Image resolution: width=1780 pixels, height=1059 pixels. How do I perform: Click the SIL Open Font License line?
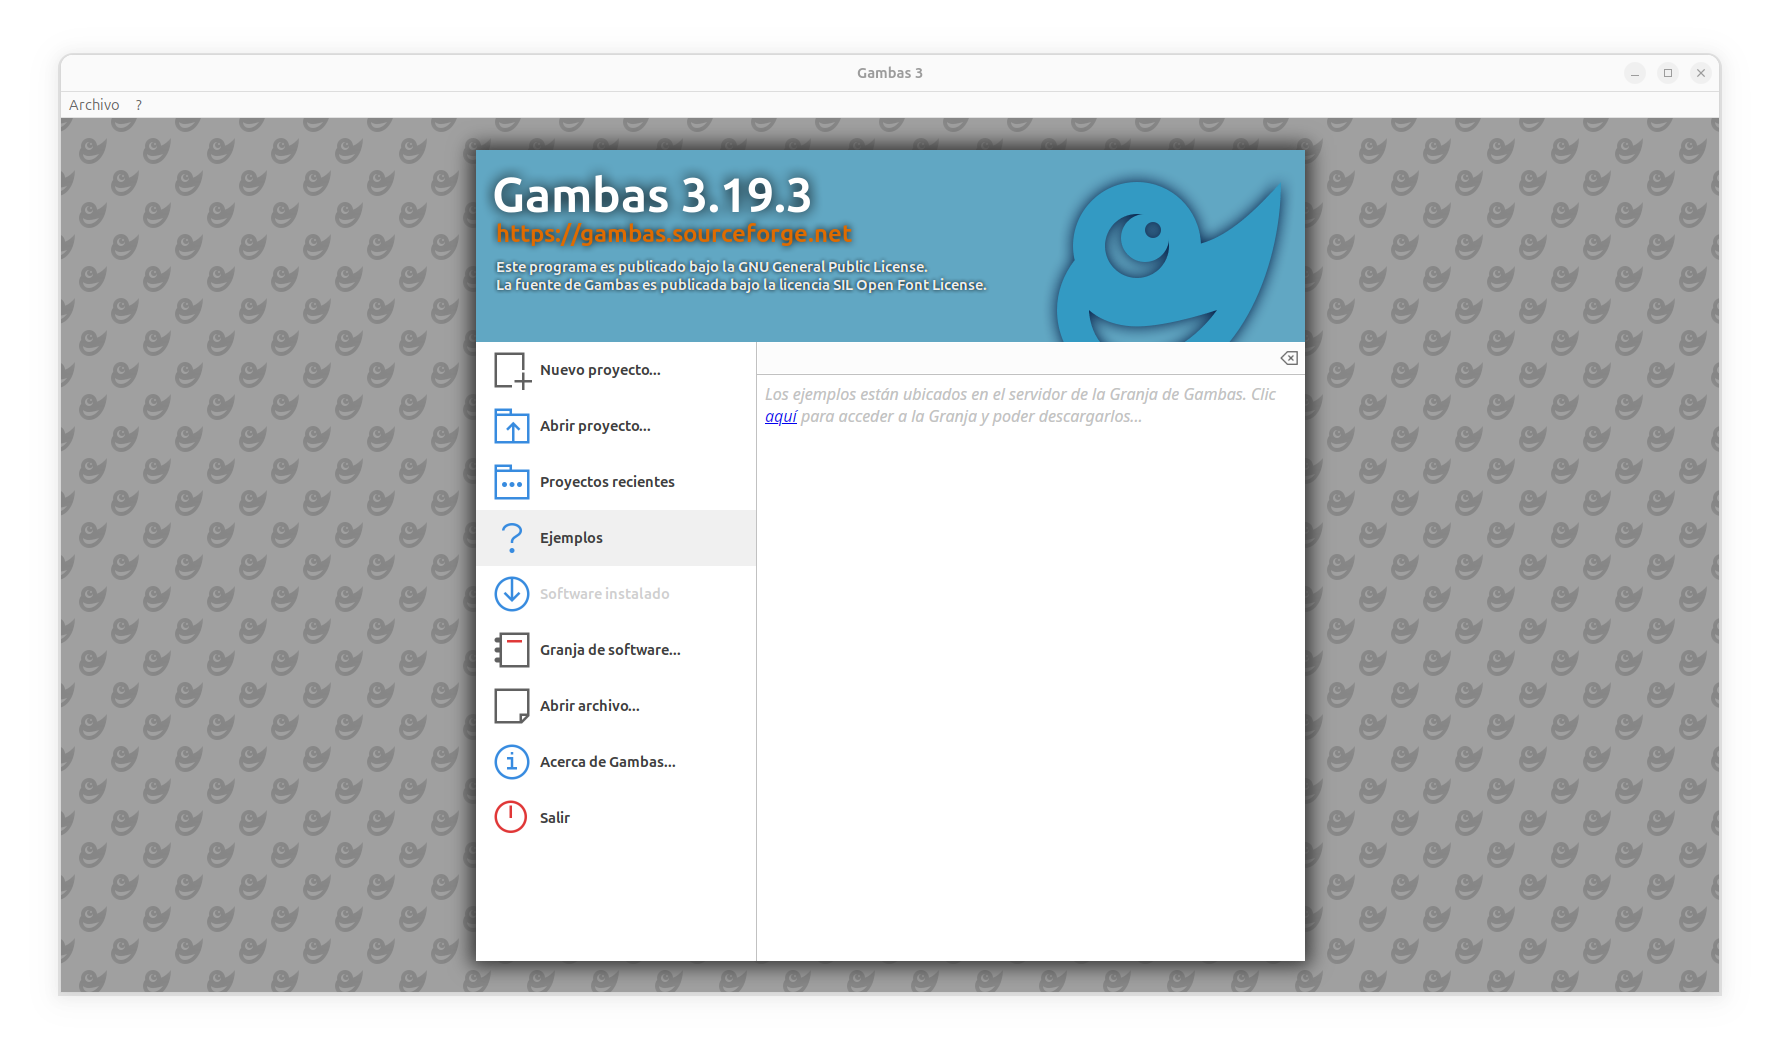coord(741,285)
